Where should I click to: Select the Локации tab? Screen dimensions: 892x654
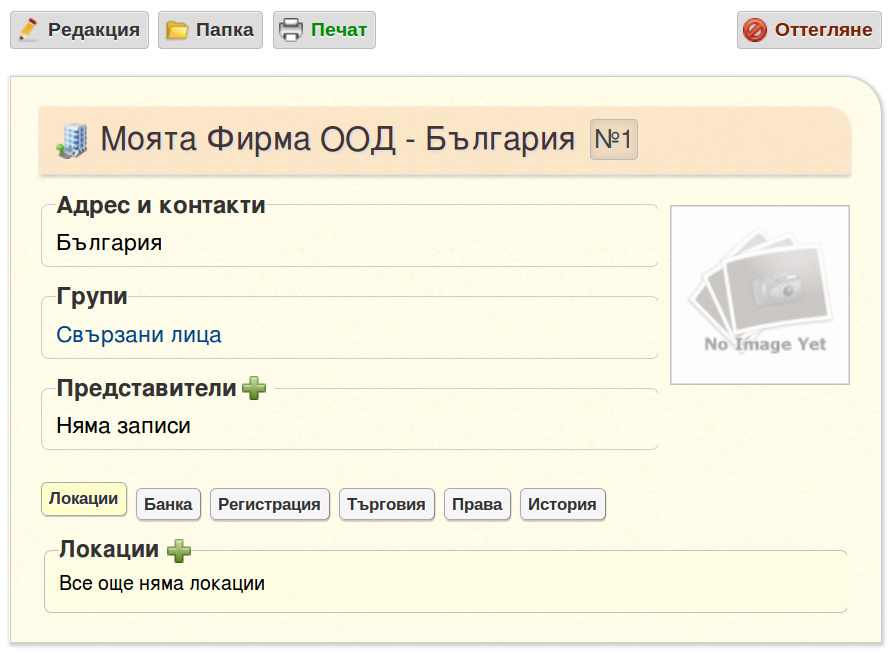pyautogui.click(x=84, y=499)
